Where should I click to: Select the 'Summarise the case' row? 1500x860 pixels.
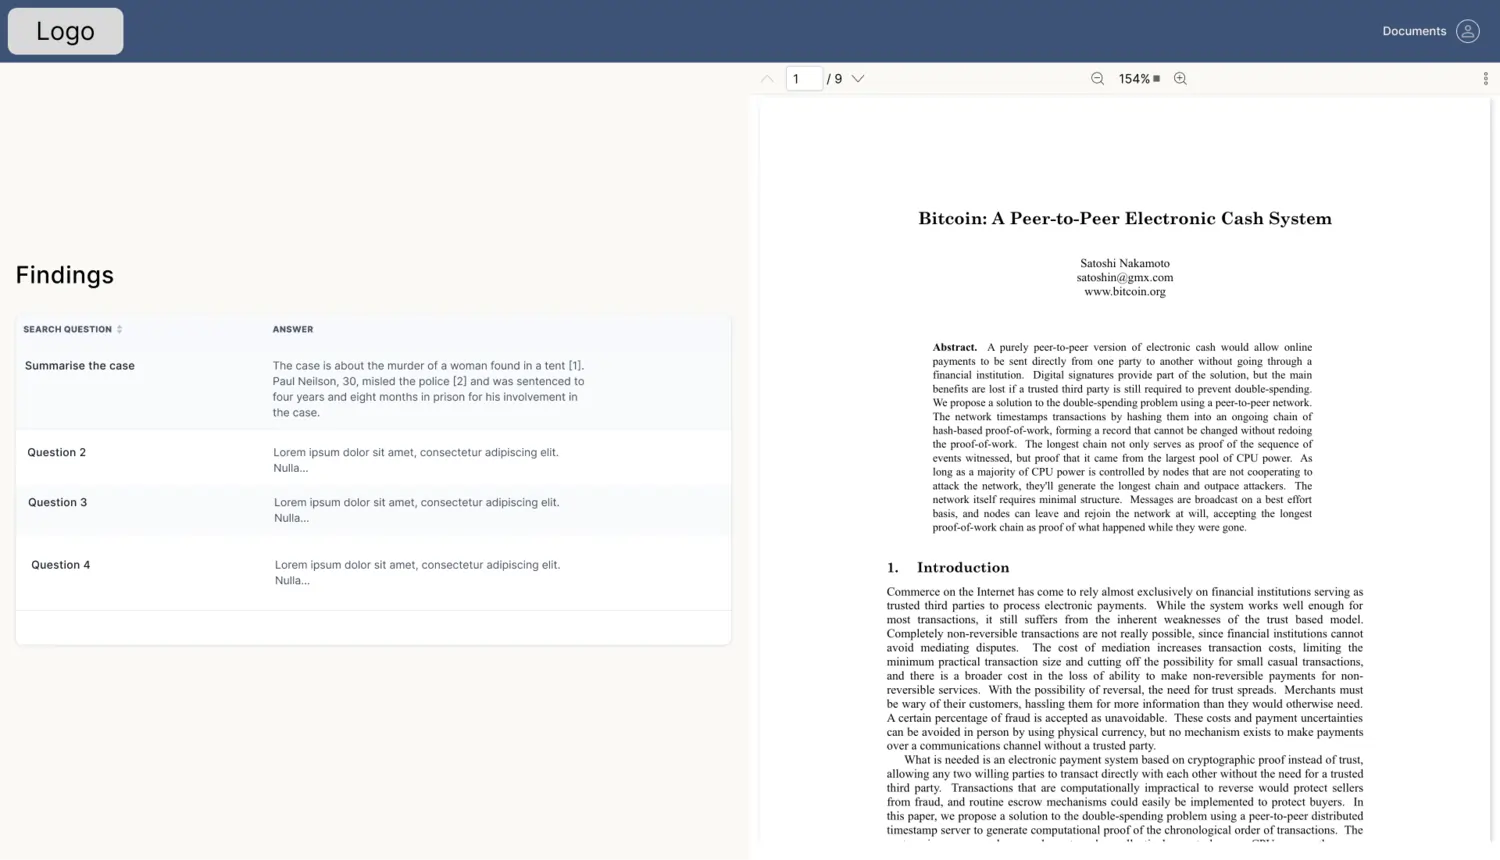80,366
